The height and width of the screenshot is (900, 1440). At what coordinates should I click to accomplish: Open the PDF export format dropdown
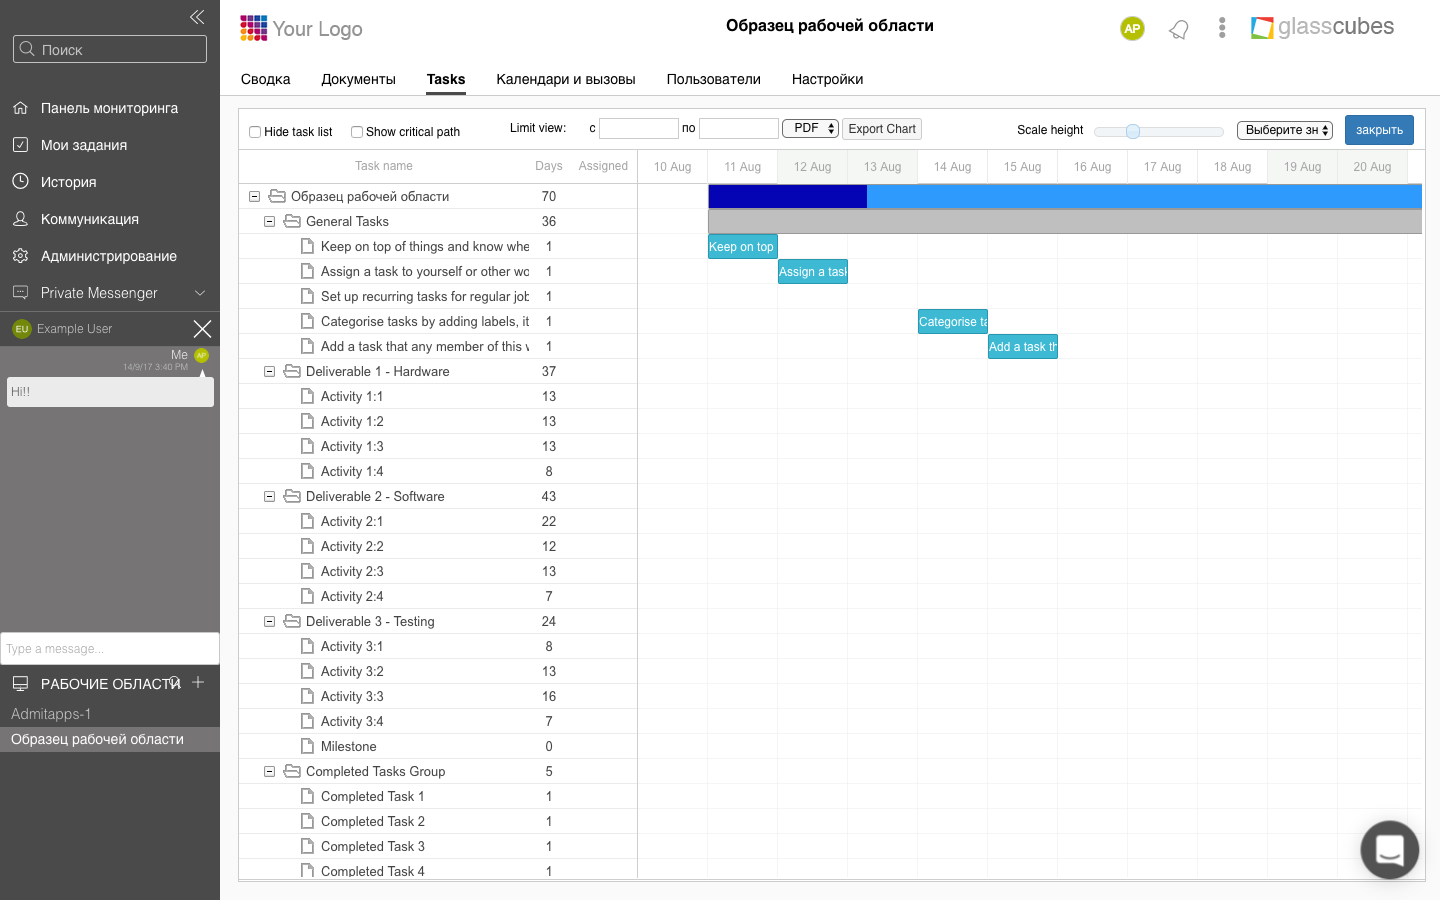point(810,129)
